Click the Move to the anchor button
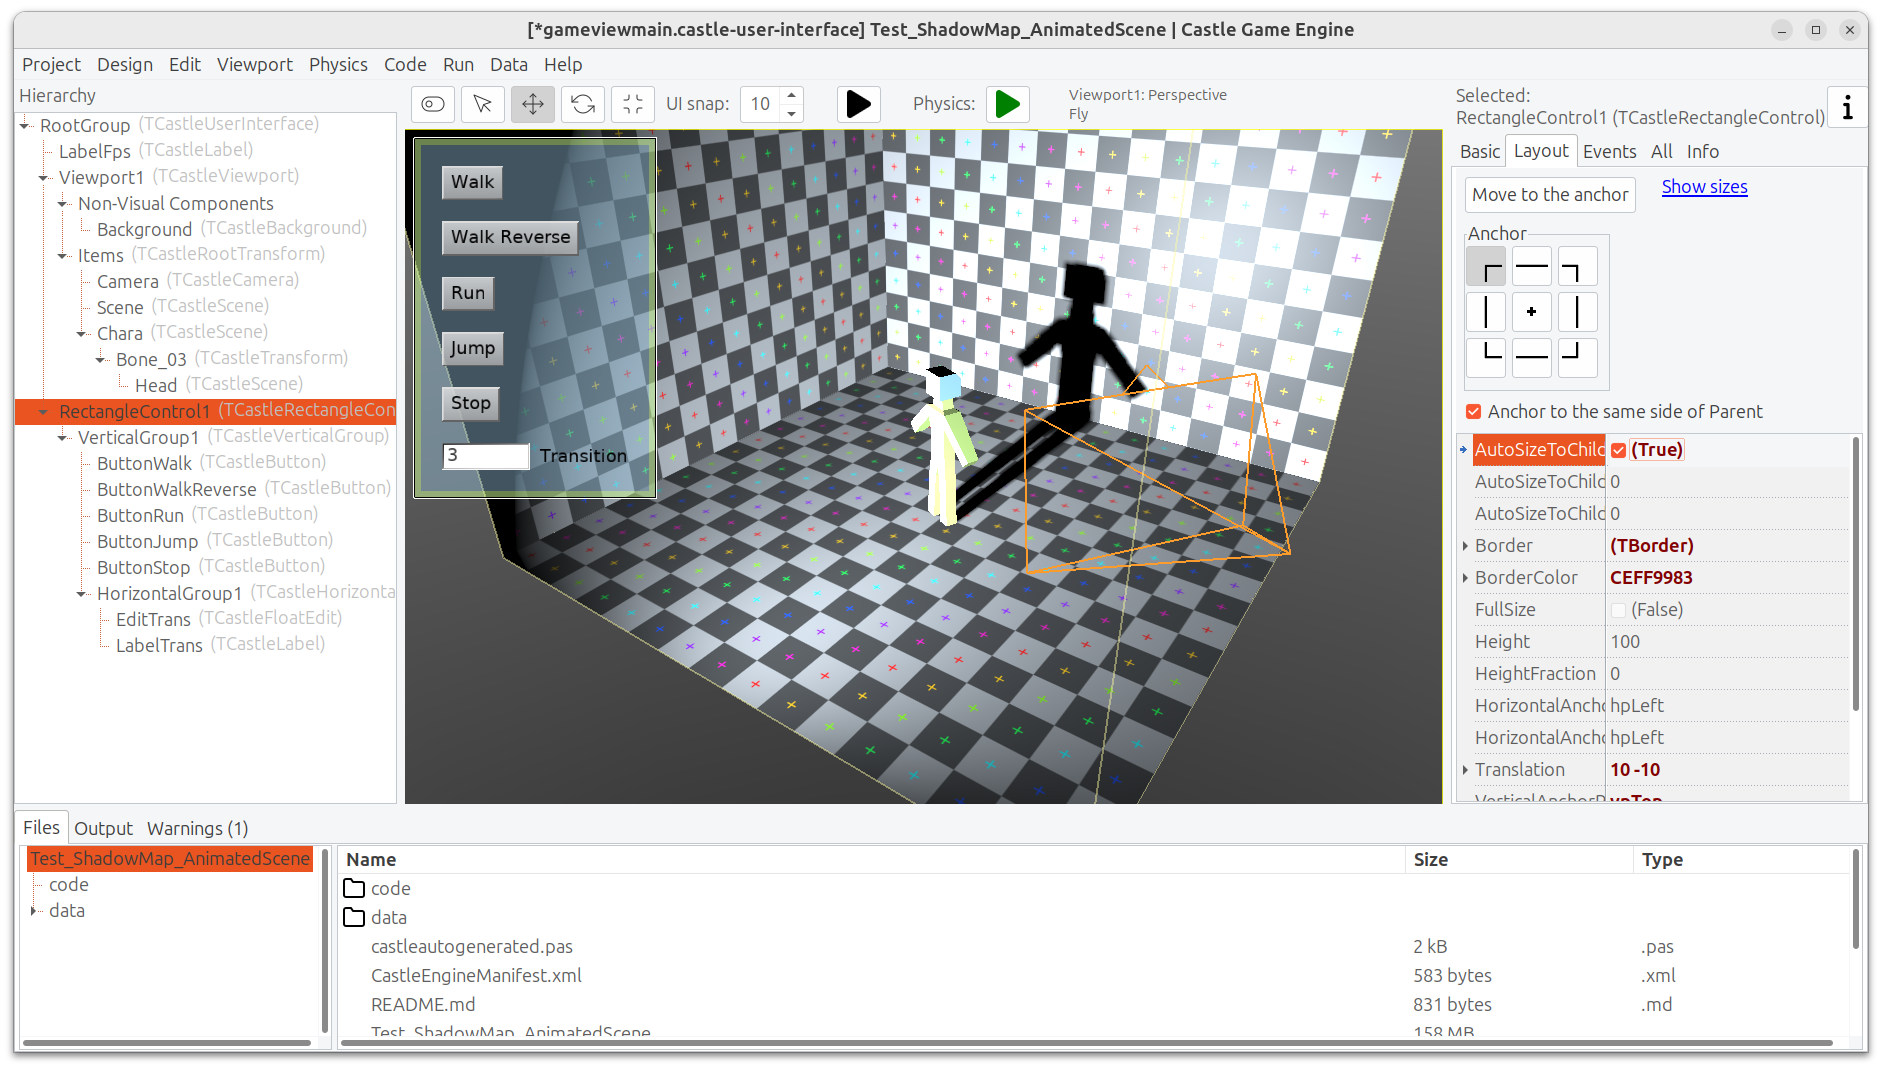1882x1069 pixels. tap(1549, 194)
